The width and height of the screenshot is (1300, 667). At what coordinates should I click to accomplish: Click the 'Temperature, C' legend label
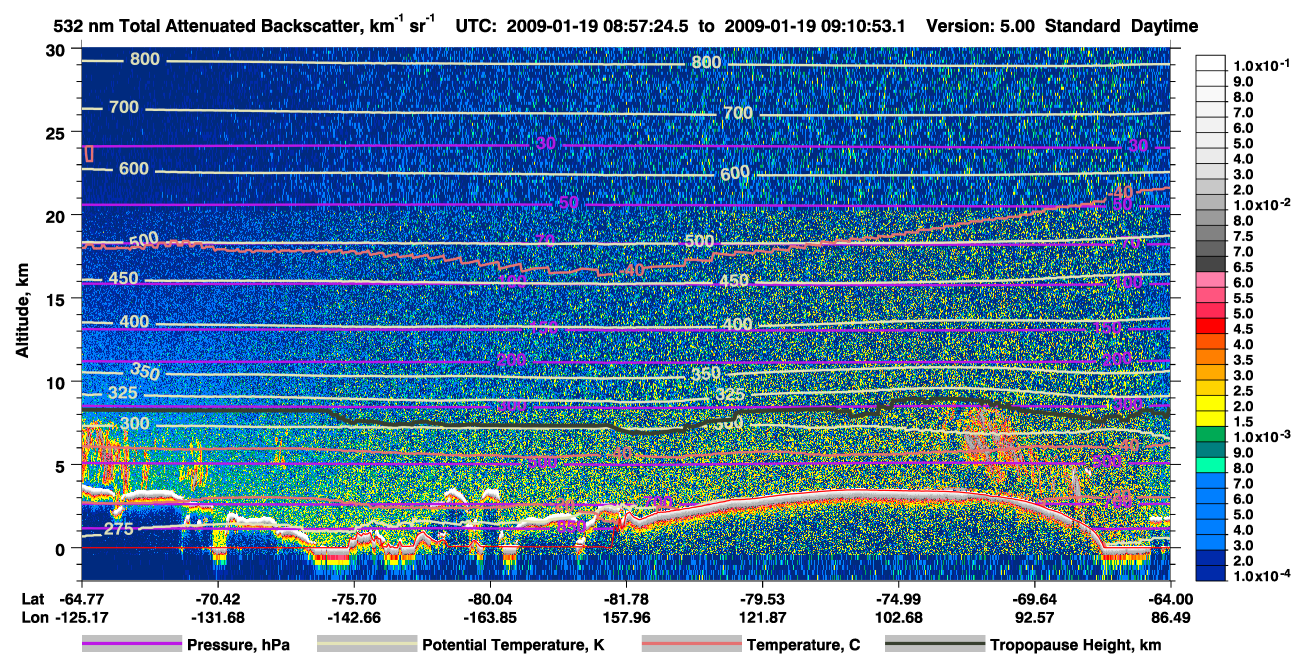tap(803, 645)
